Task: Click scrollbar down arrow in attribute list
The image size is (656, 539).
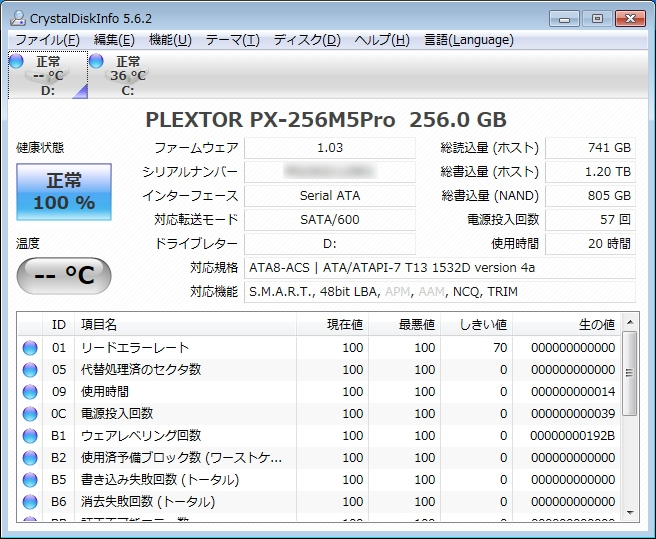Action: tap(629, 513)
